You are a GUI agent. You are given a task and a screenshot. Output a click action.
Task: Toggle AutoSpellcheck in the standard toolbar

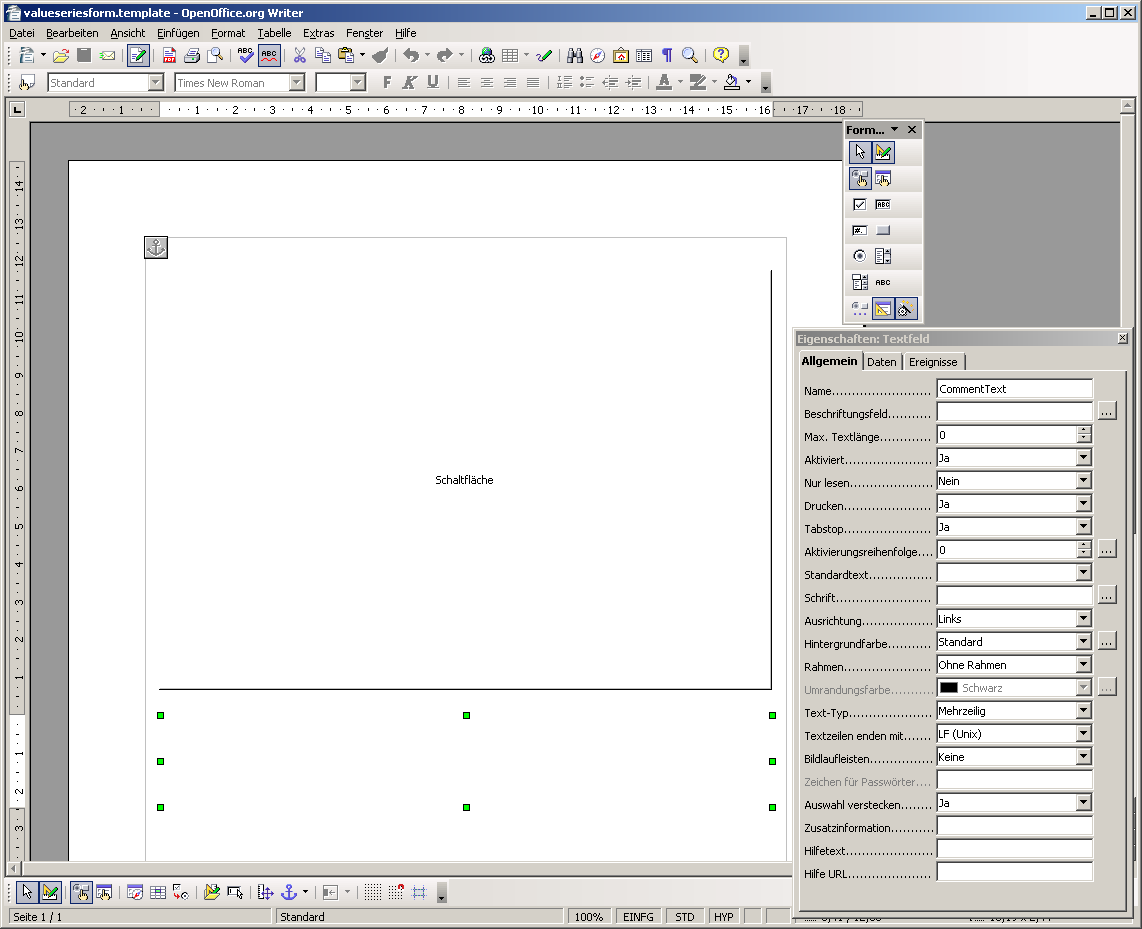[269, 56]
